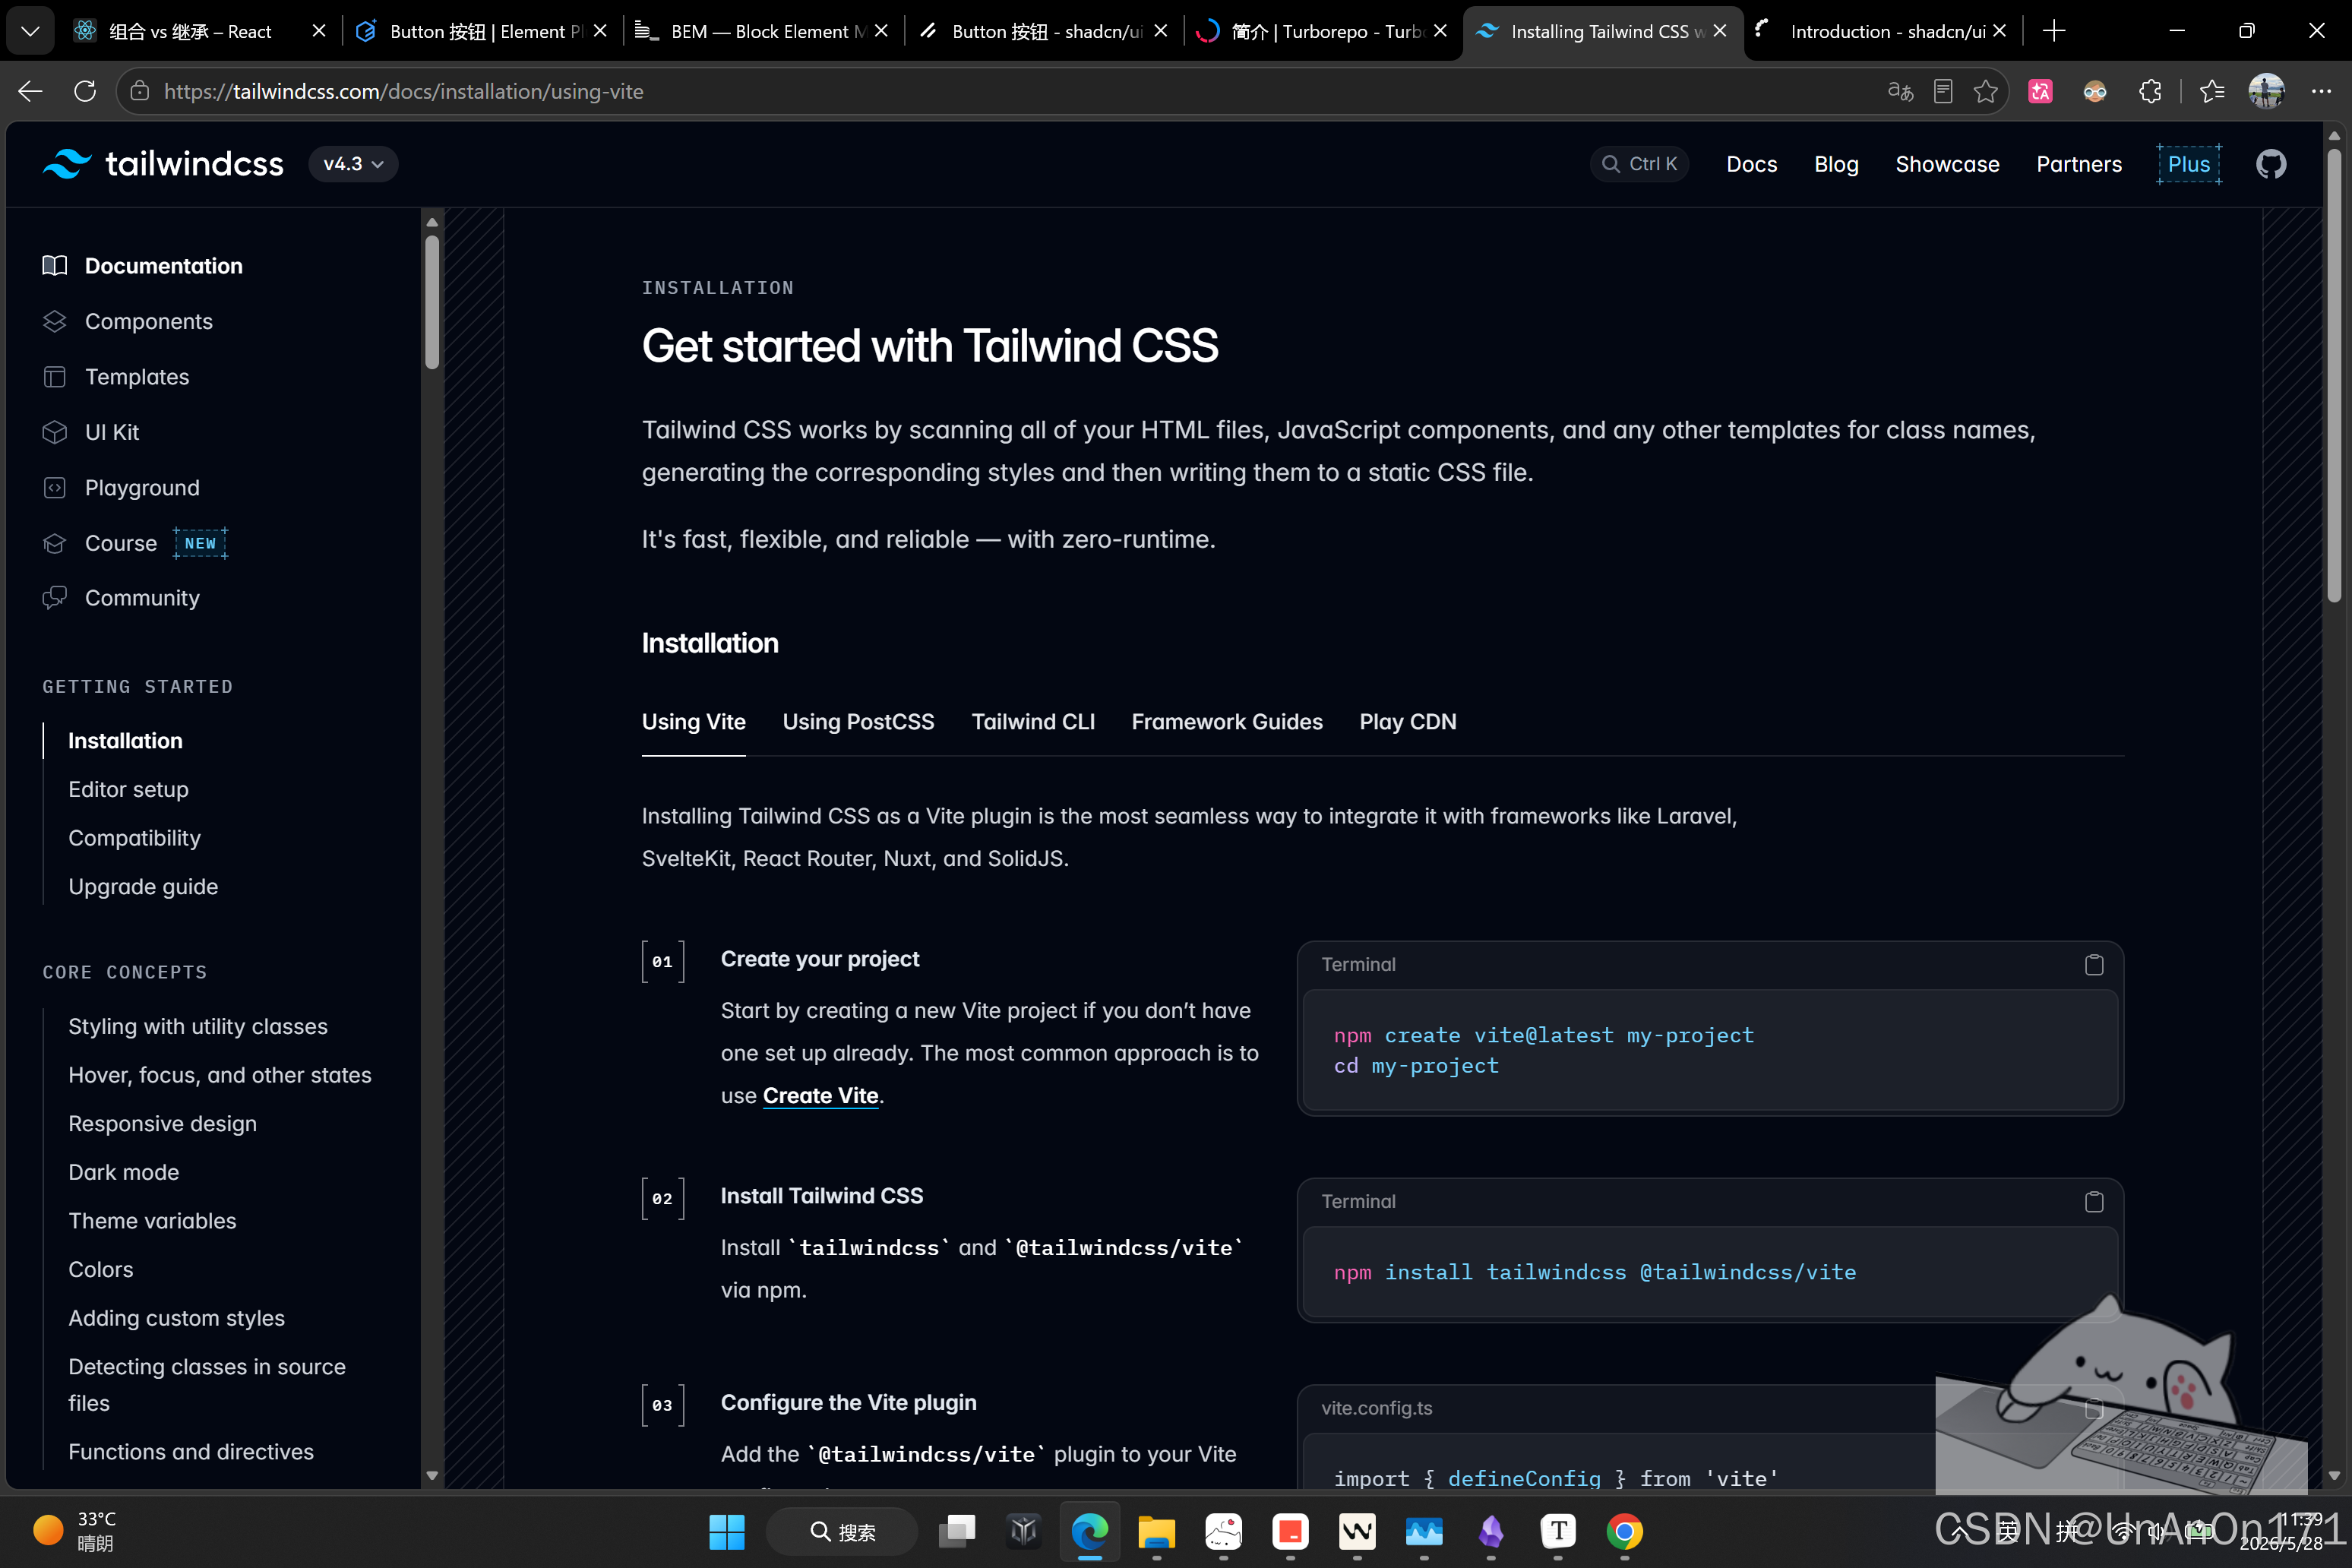Add this page to favorites with star icon
This screenshot has width=2352, height=1568.
point(1985,91)
